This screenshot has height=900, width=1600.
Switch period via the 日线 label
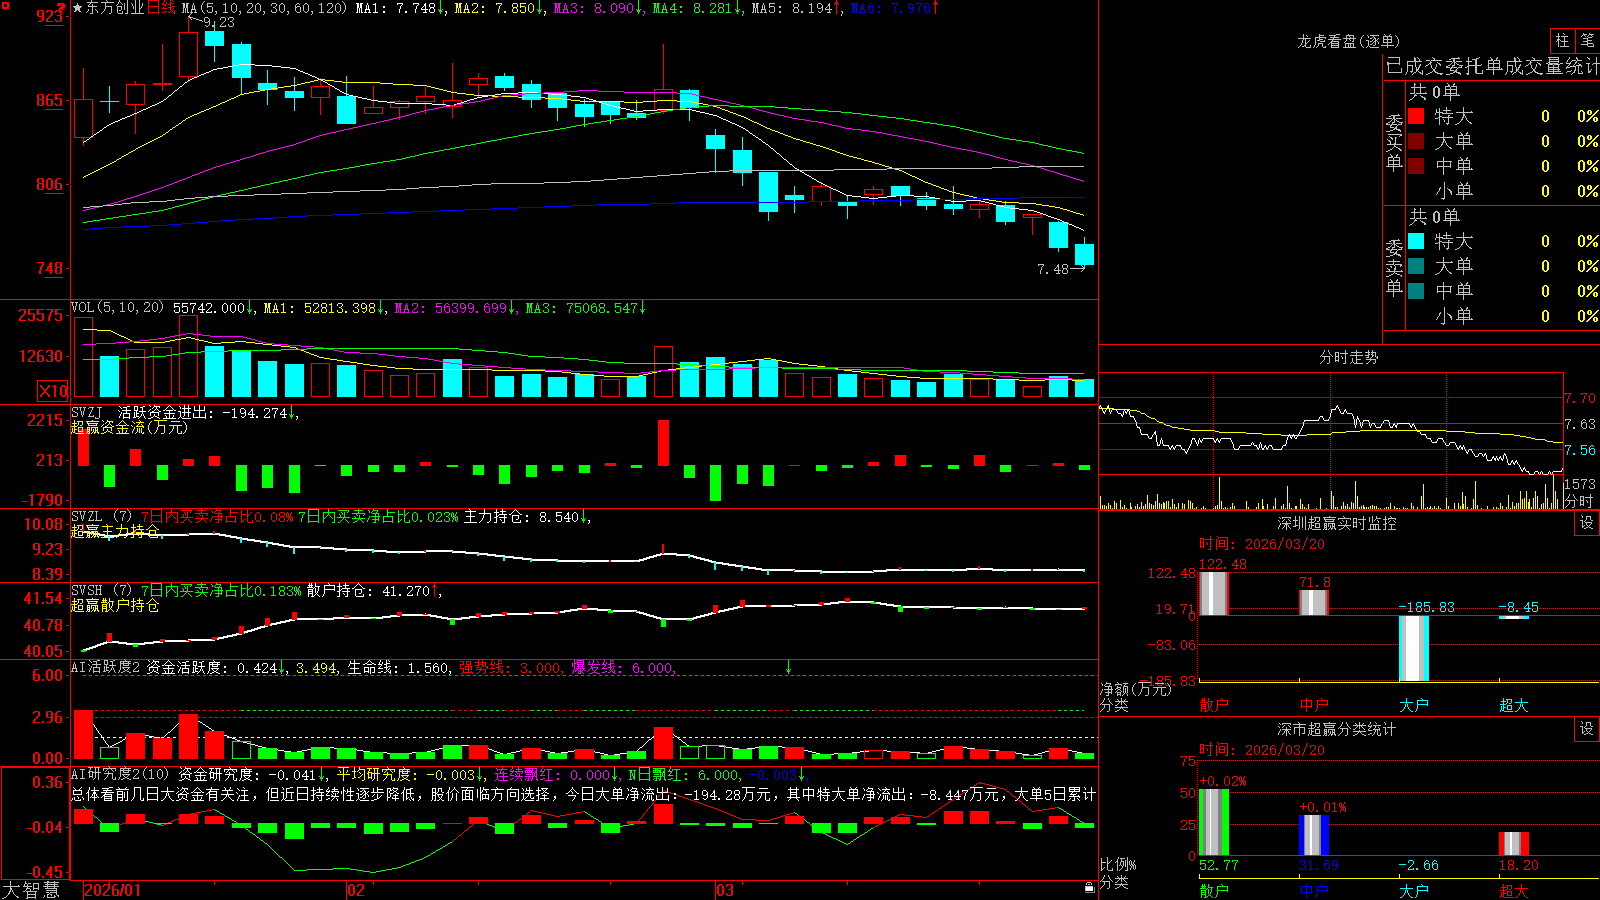[161, 8]
